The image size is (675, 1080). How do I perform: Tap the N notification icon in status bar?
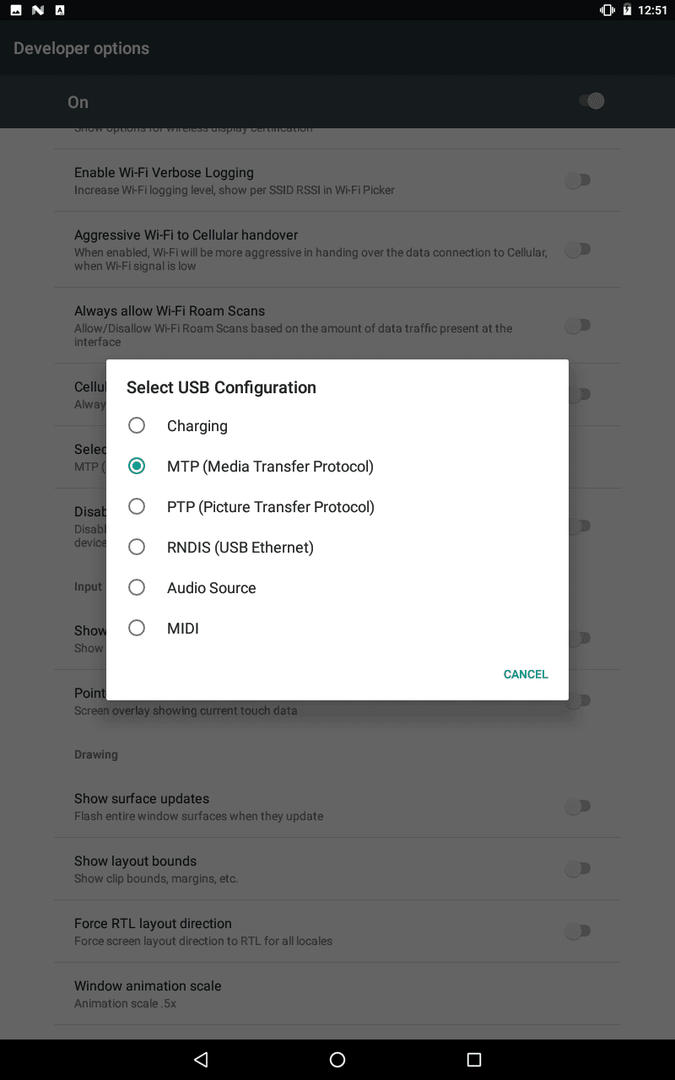pyautogui.click(x=38, y=10)
